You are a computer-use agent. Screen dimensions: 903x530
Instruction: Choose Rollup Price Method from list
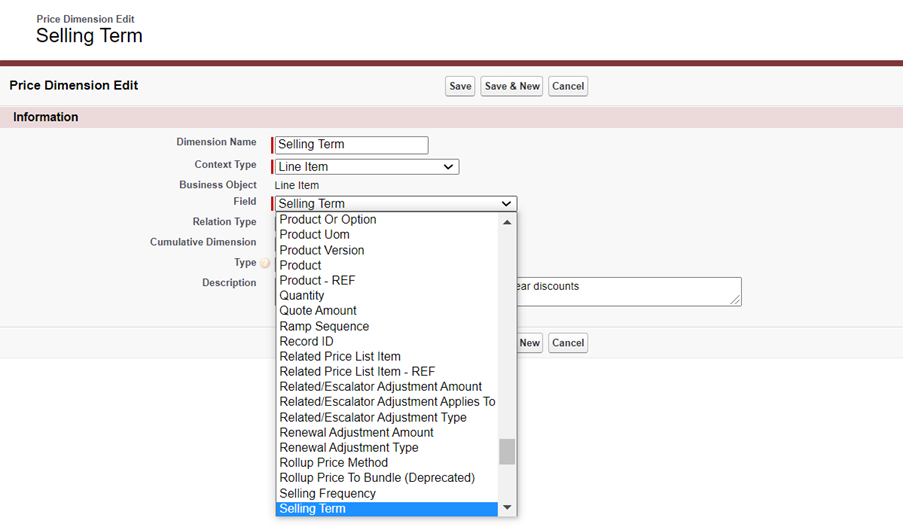coord(333,463)
